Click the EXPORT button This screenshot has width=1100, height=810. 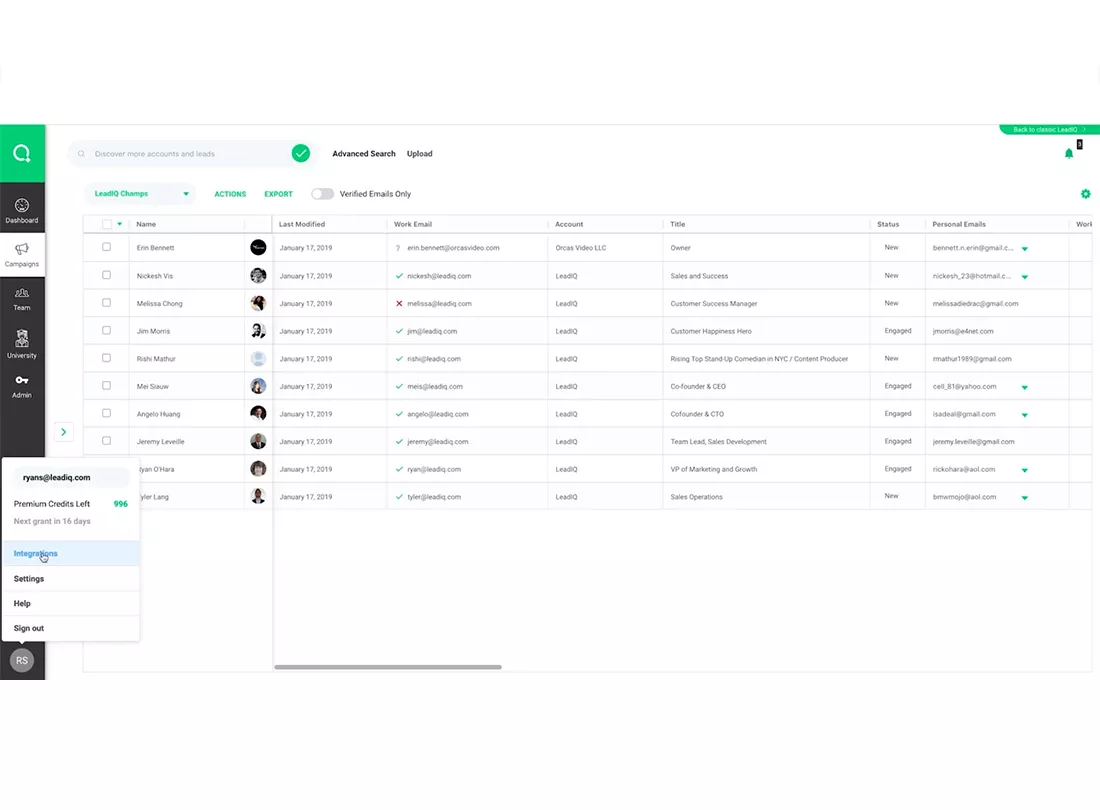(279, 194)
